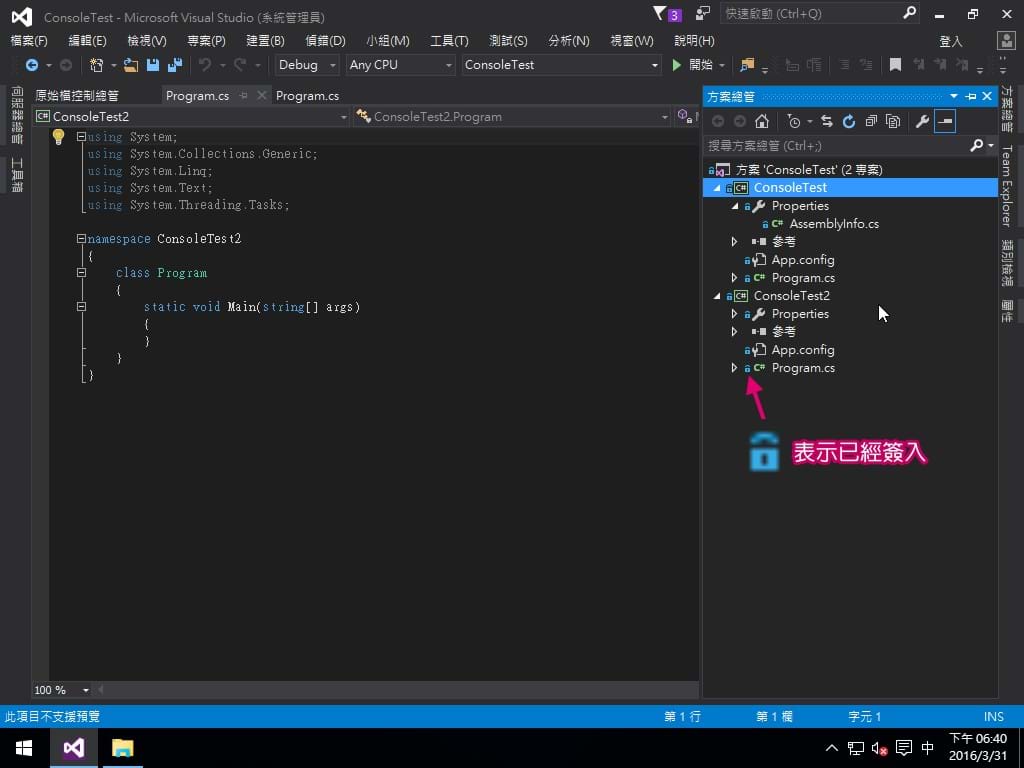Image resolution: width=1024 pixels, height=768 pixels.
Task: Click the Solution Explorer Refresh icon
Action: click(x=849, y=121)
